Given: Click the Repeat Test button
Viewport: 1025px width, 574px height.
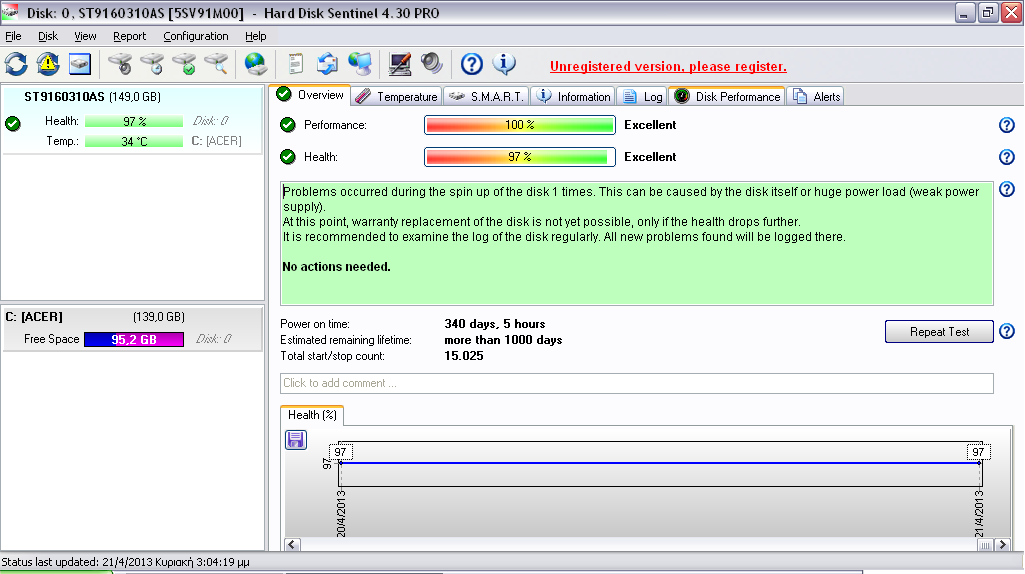Looking at the screenshot, I should [x=939, y=331].
